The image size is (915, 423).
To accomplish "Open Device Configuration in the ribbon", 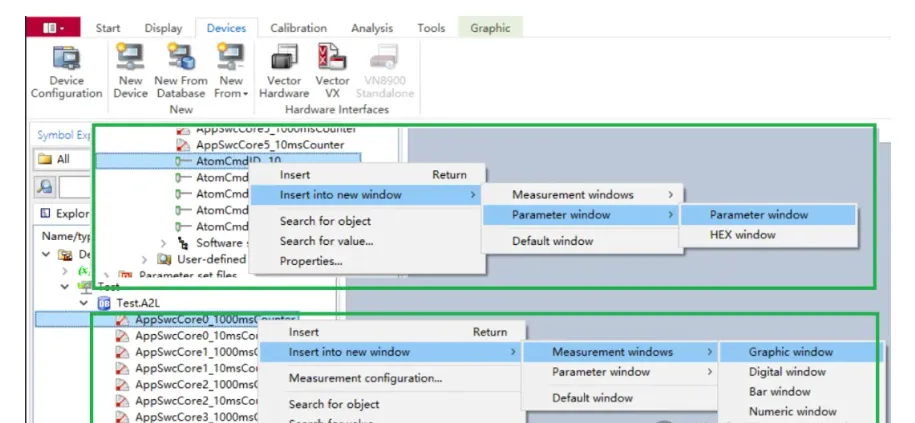I will click(x=67, y=71).
